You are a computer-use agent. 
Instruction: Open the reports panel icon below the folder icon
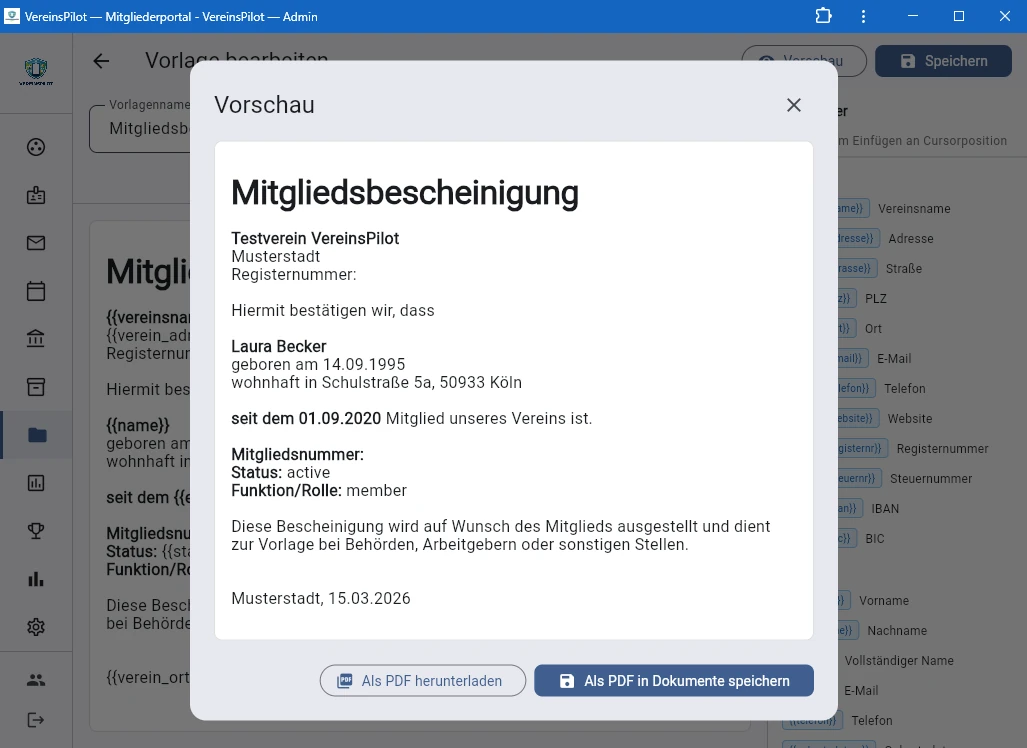pyautogui.click(x=36, y=483)
